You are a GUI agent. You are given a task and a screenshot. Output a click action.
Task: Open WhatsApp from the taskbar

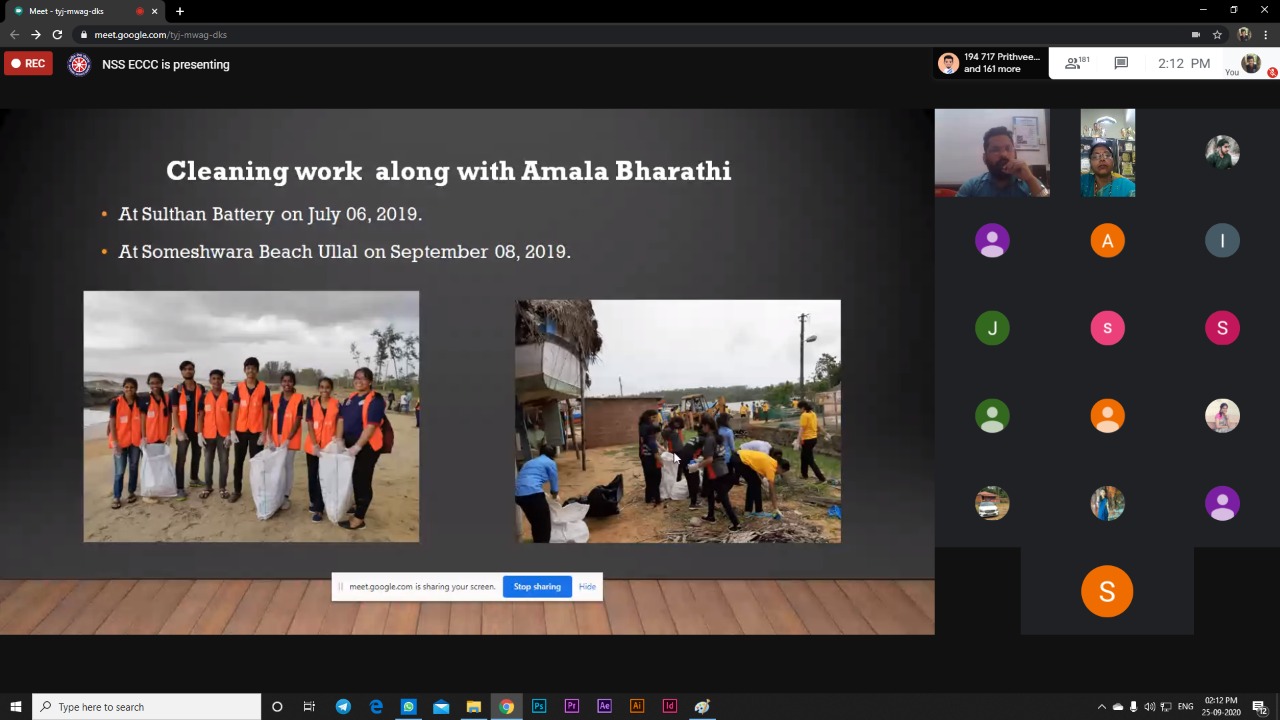click(x=408, y=706)
